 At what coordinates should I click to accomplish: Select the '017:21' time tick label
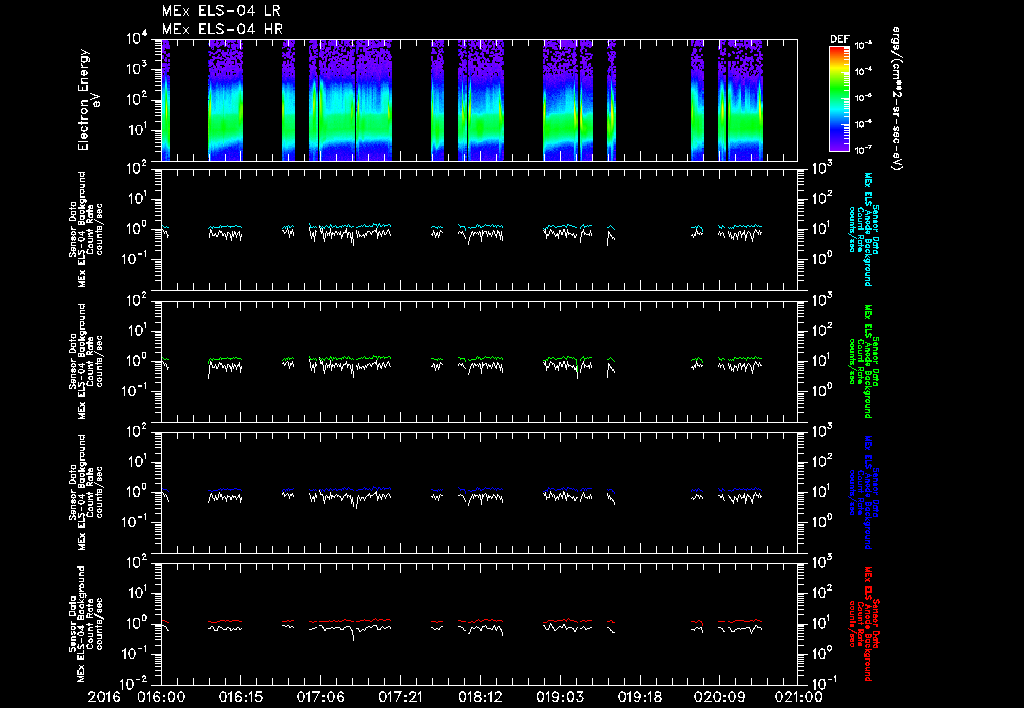(400, 697)
